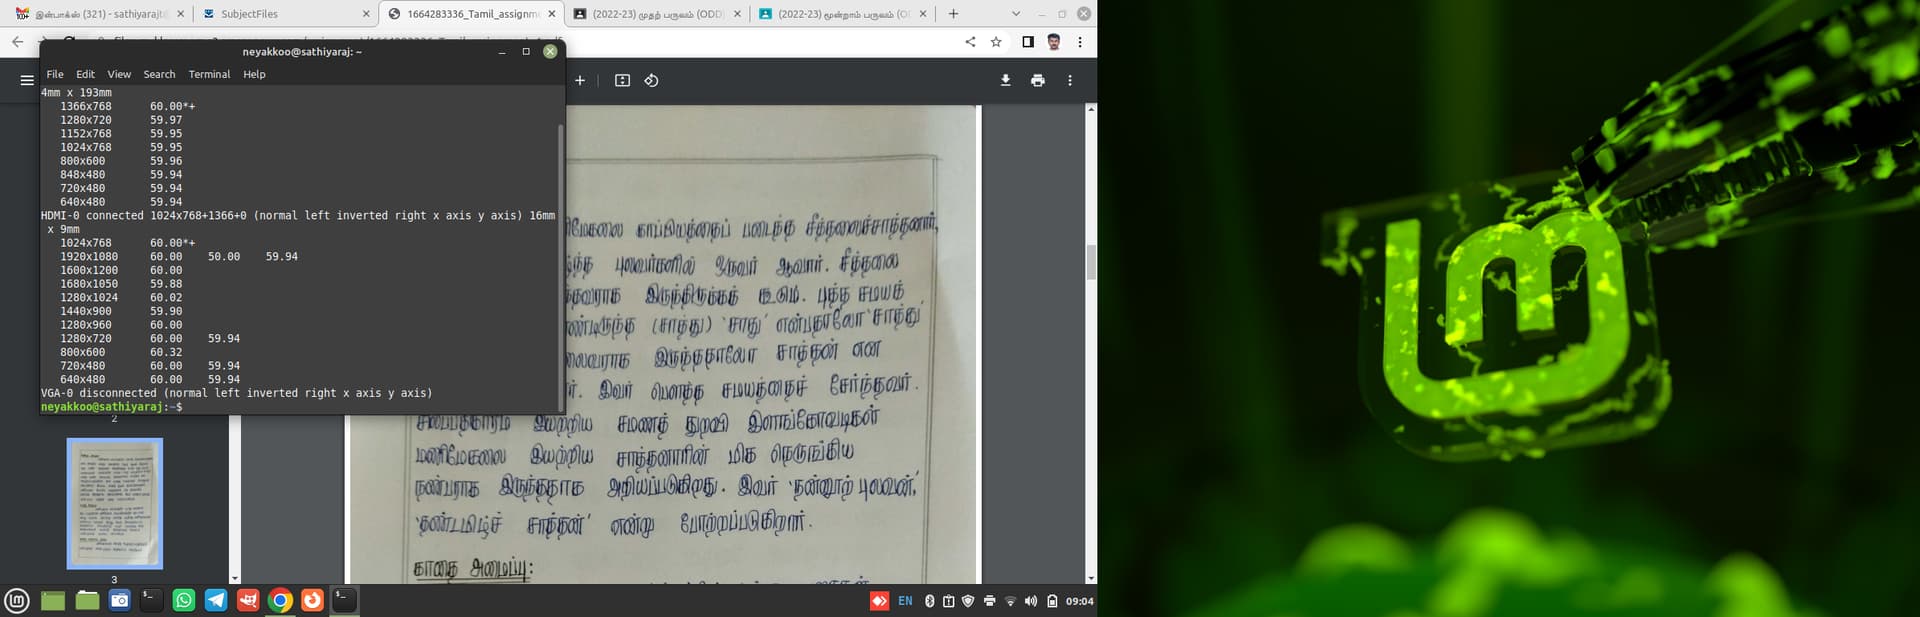The height and width of the screenshot is (617, 1920).
Task: Open the shield security tray icon
Action: pyautogui.click(x=967, y=601)
